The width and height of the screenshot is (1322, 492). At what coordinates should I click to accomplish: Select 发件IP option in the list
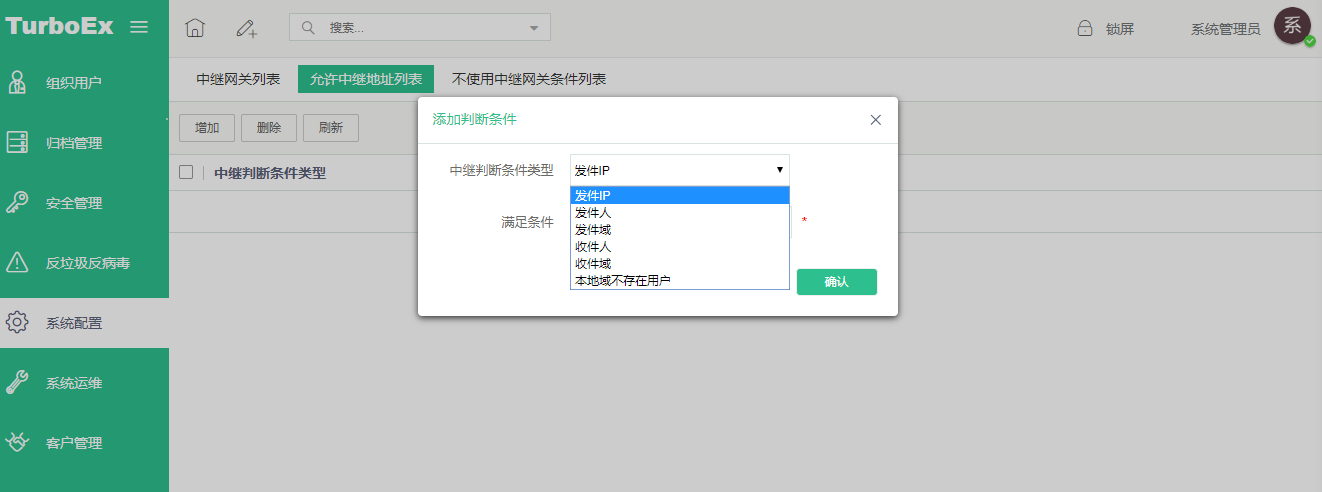click(x=680, y=196)
